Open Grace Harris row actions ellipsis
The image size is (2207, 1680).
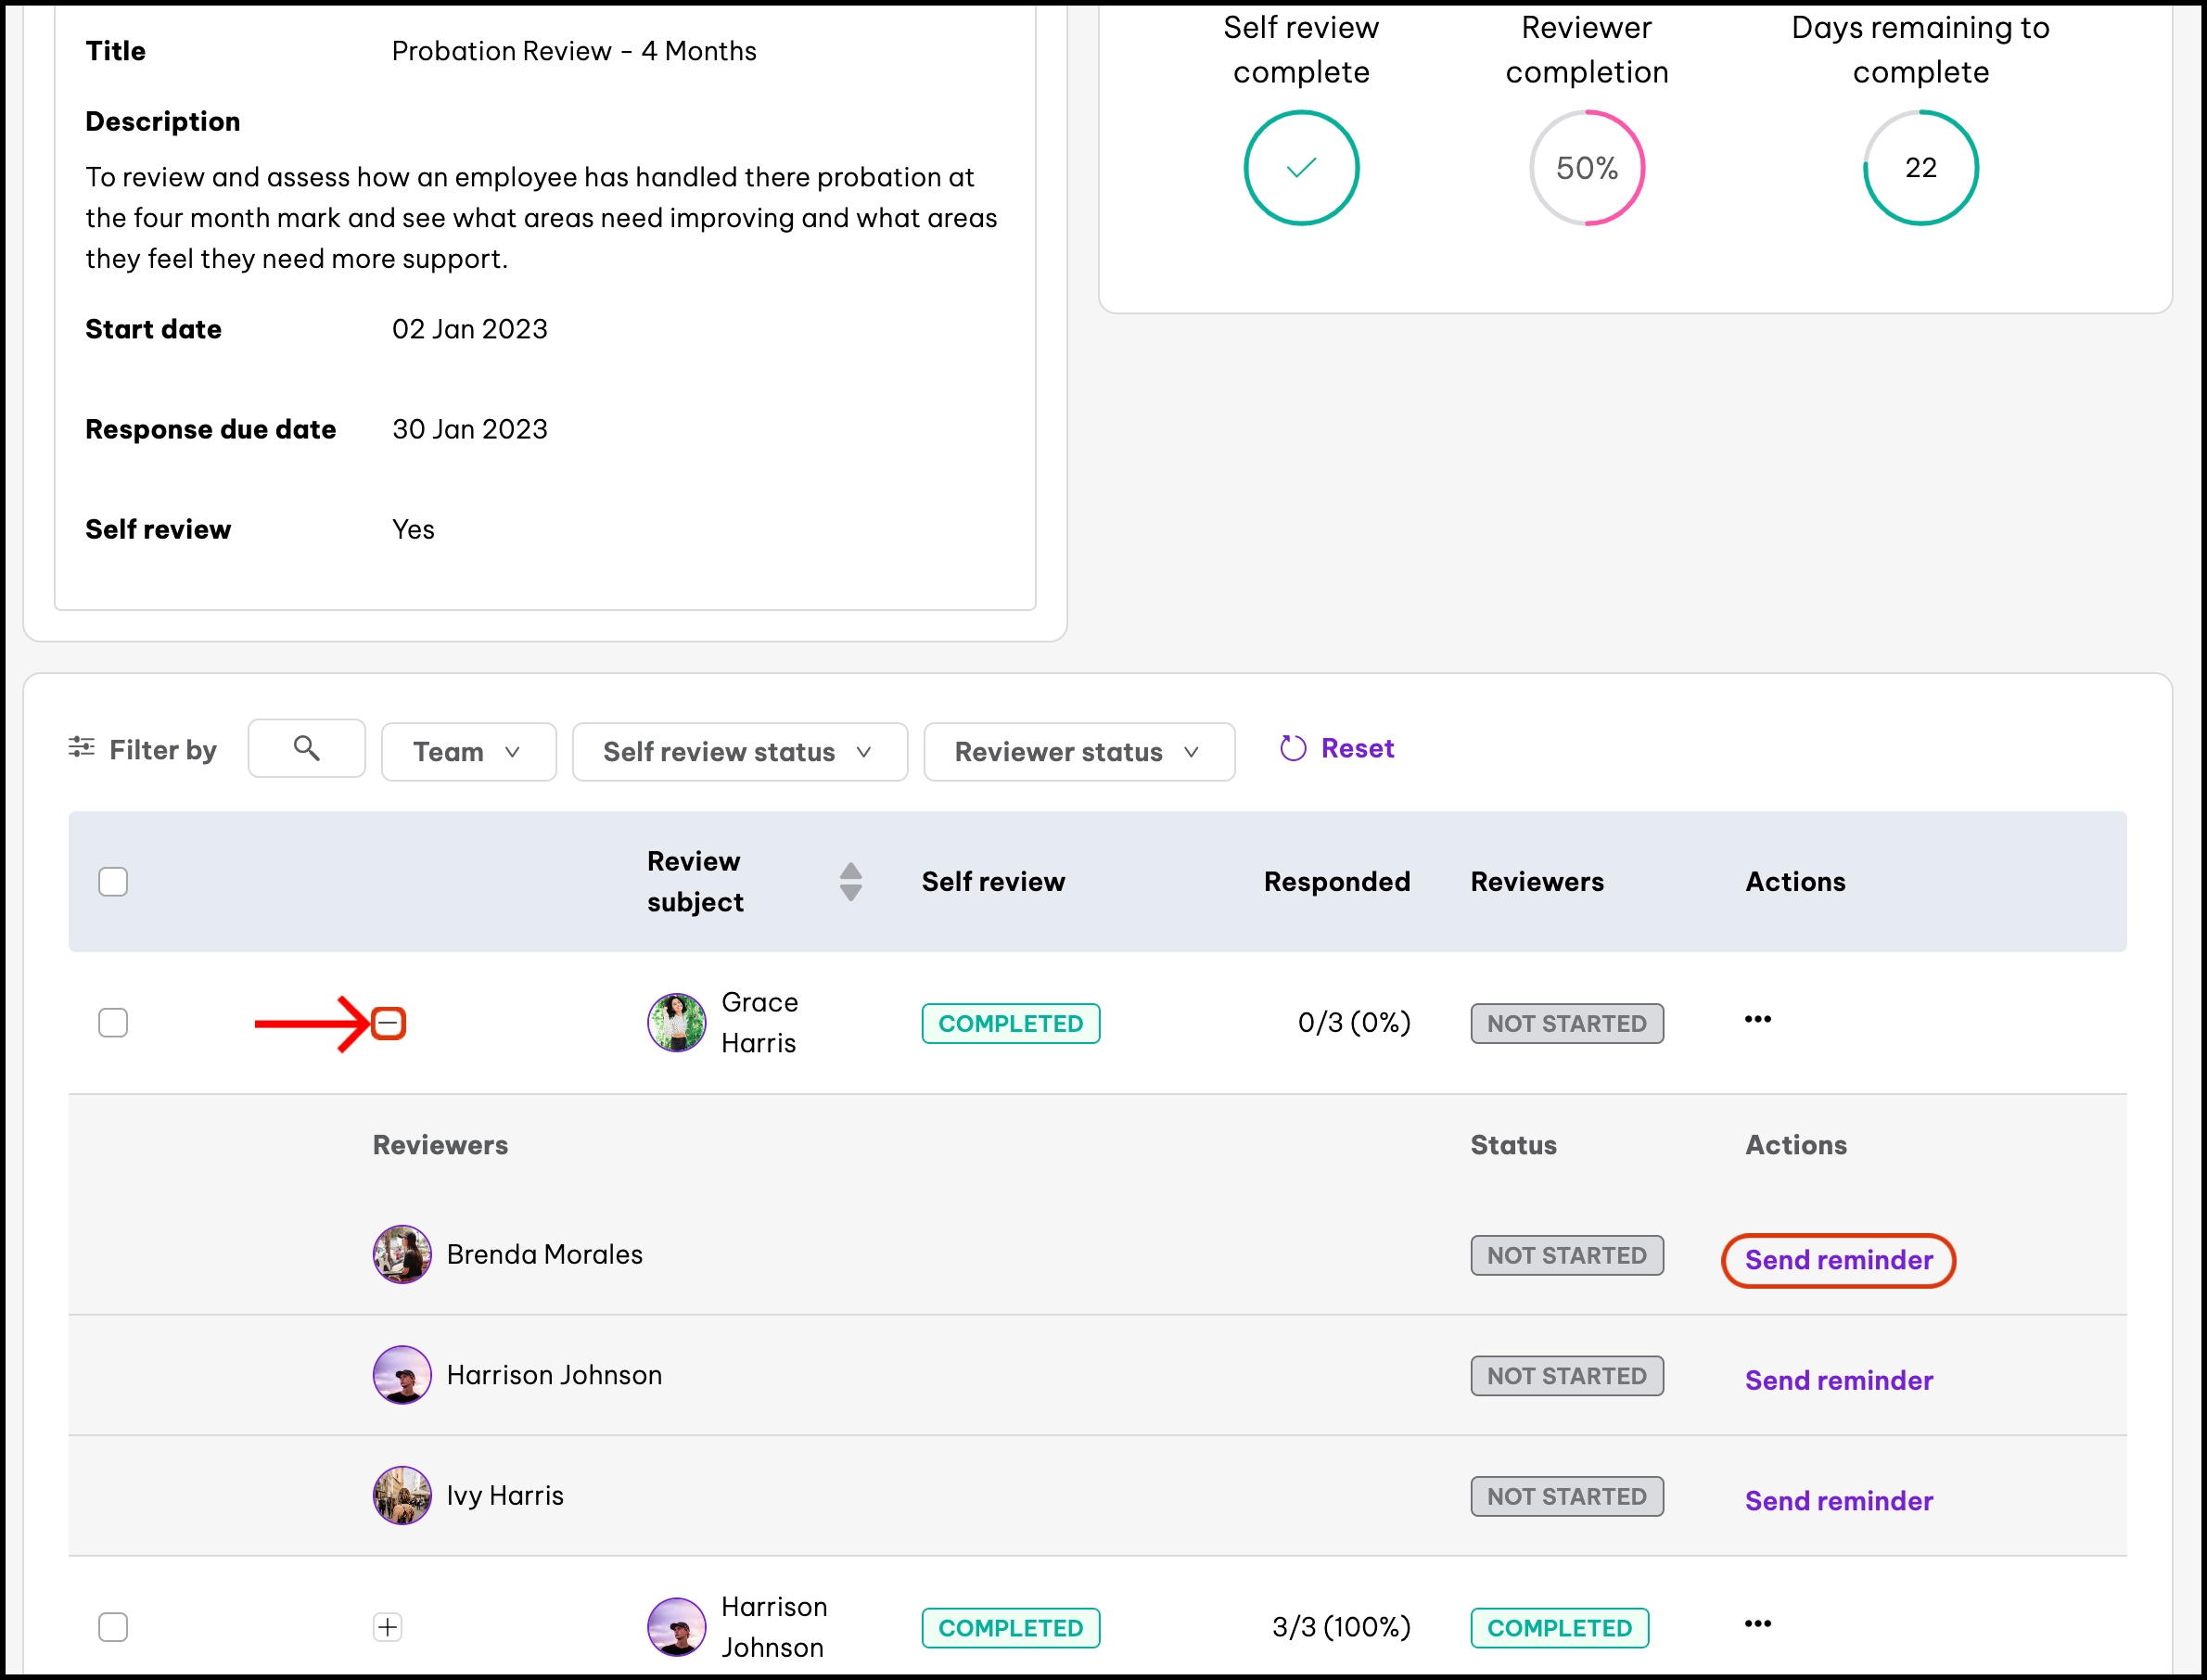tap(1757, 1019)
